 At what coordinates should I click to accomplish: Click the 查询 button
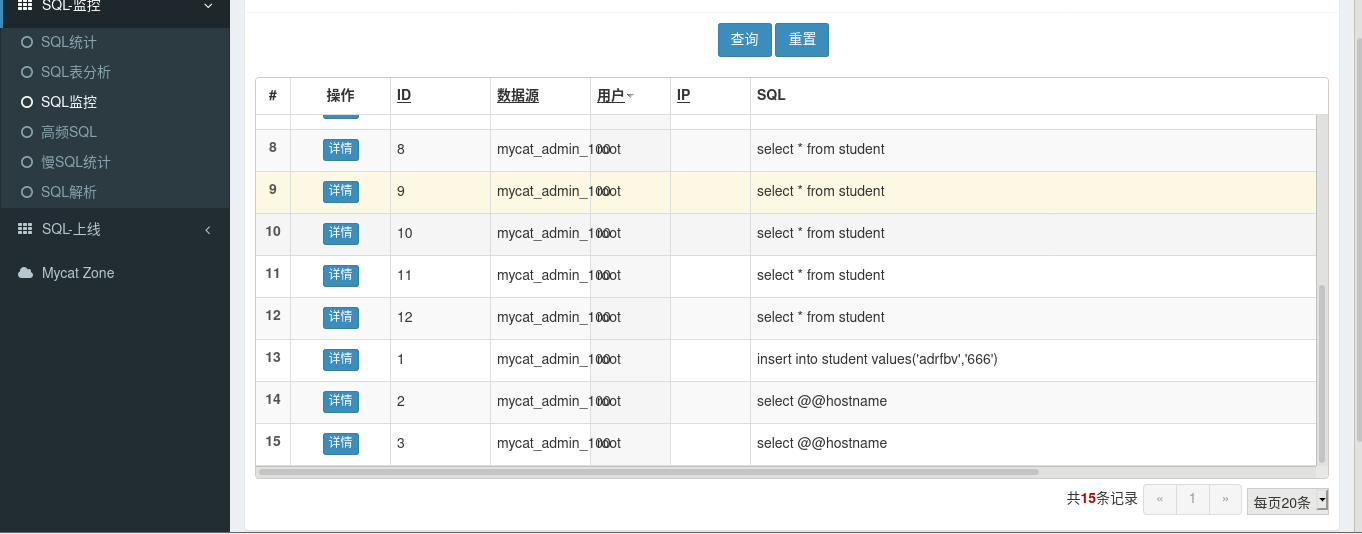pos(744,40)
